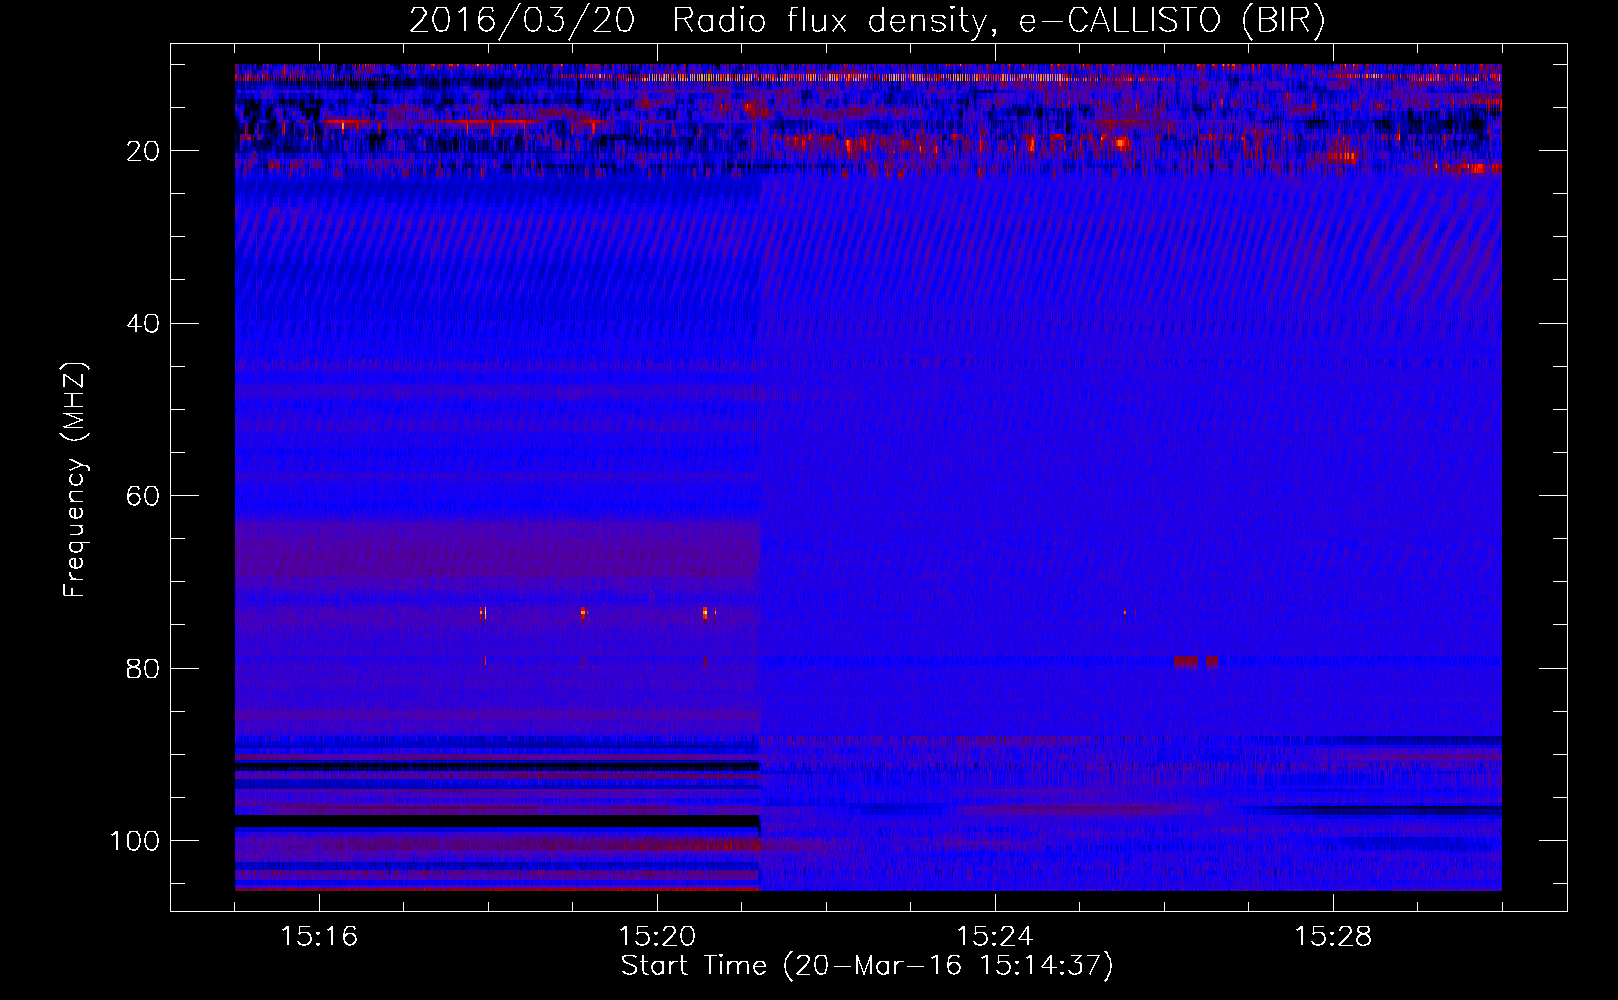Click the '100' frequency tick label
Screen dimensions: 1618x1000
point(135,841)
